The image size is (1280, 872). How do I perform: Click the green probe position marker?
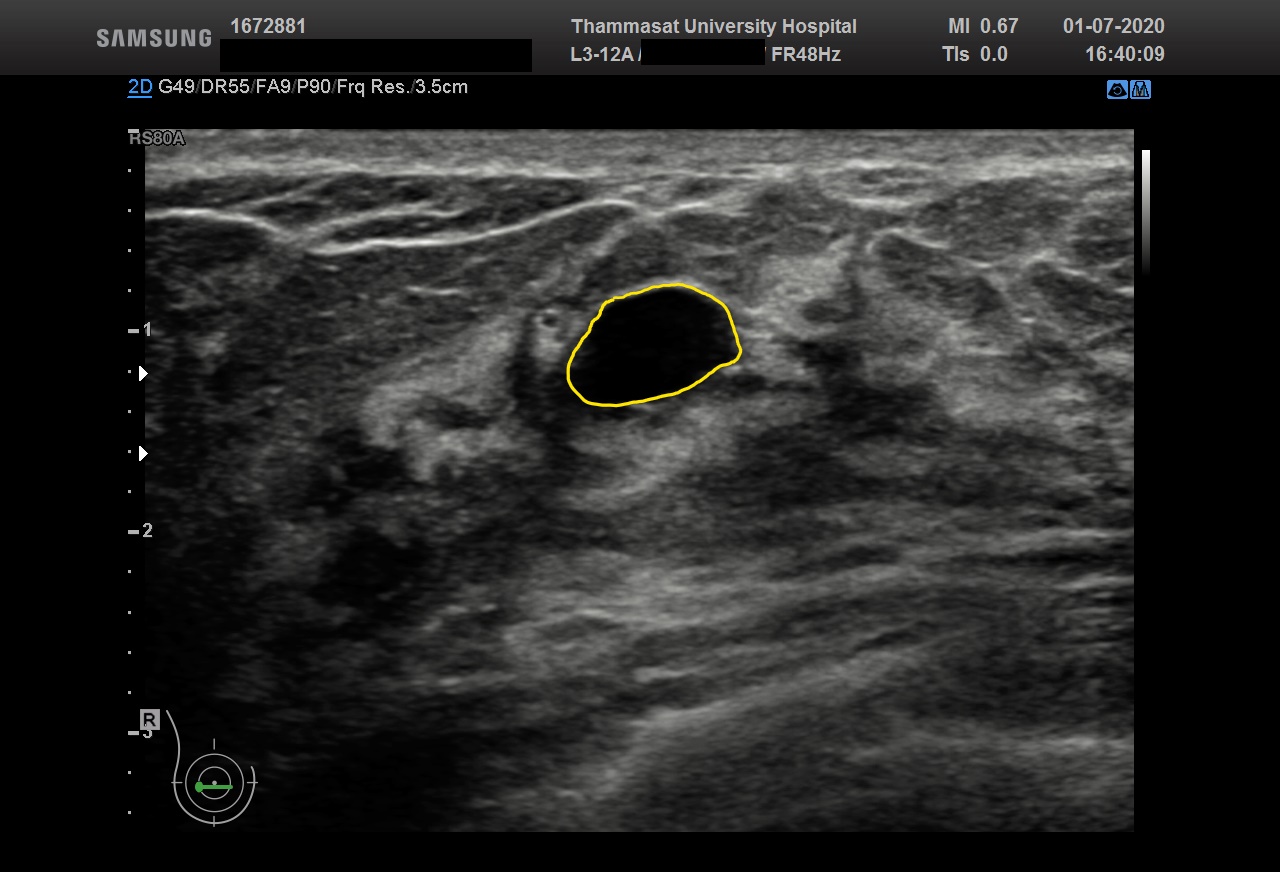tap(214, 787)
